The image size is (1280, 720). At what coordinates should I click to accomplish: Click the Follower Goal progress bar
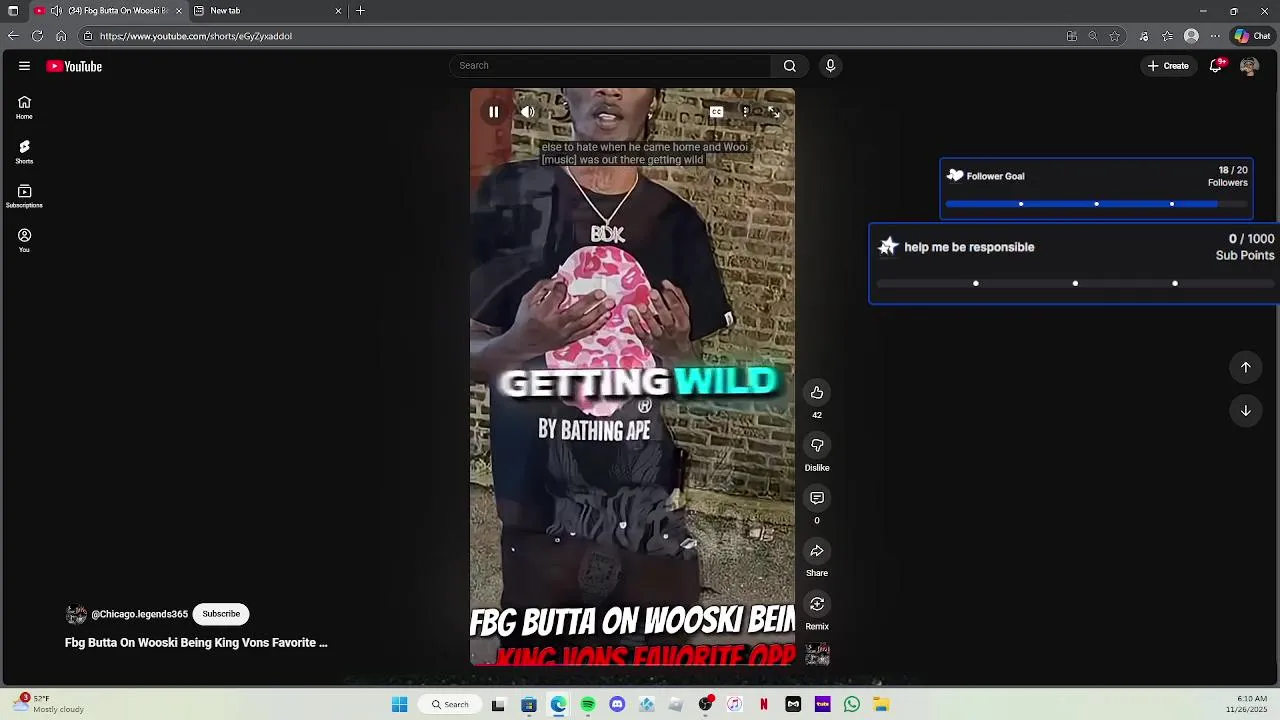click(1096, 204)
